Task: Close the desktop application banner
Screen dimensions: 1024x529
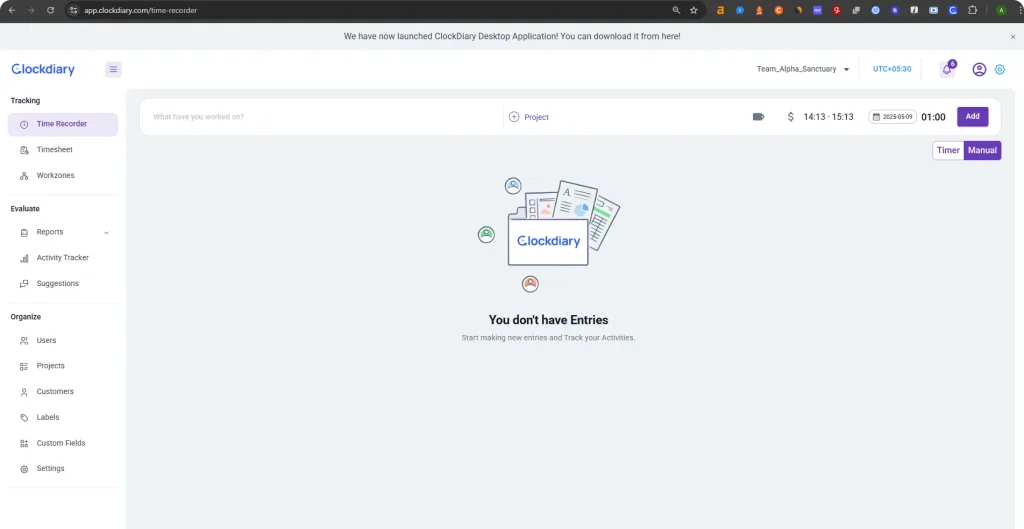Action: pos(1013,37)
